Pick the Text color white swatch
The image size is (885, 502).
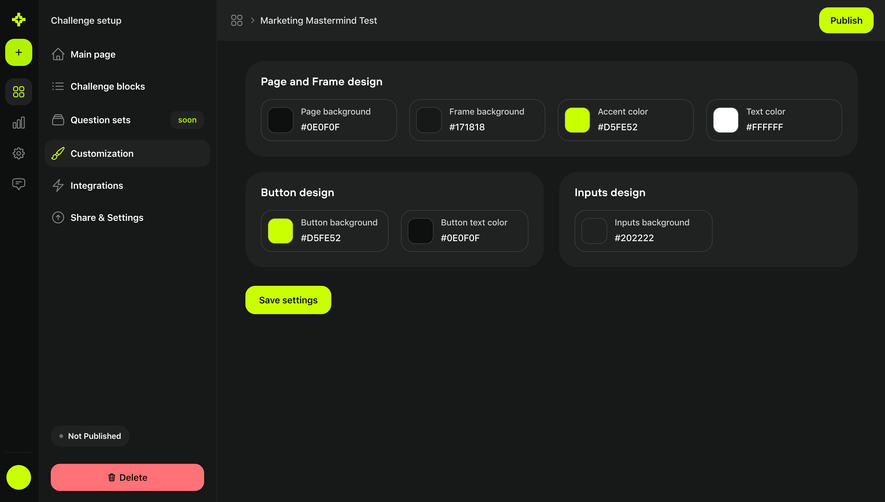pos(726,120)
